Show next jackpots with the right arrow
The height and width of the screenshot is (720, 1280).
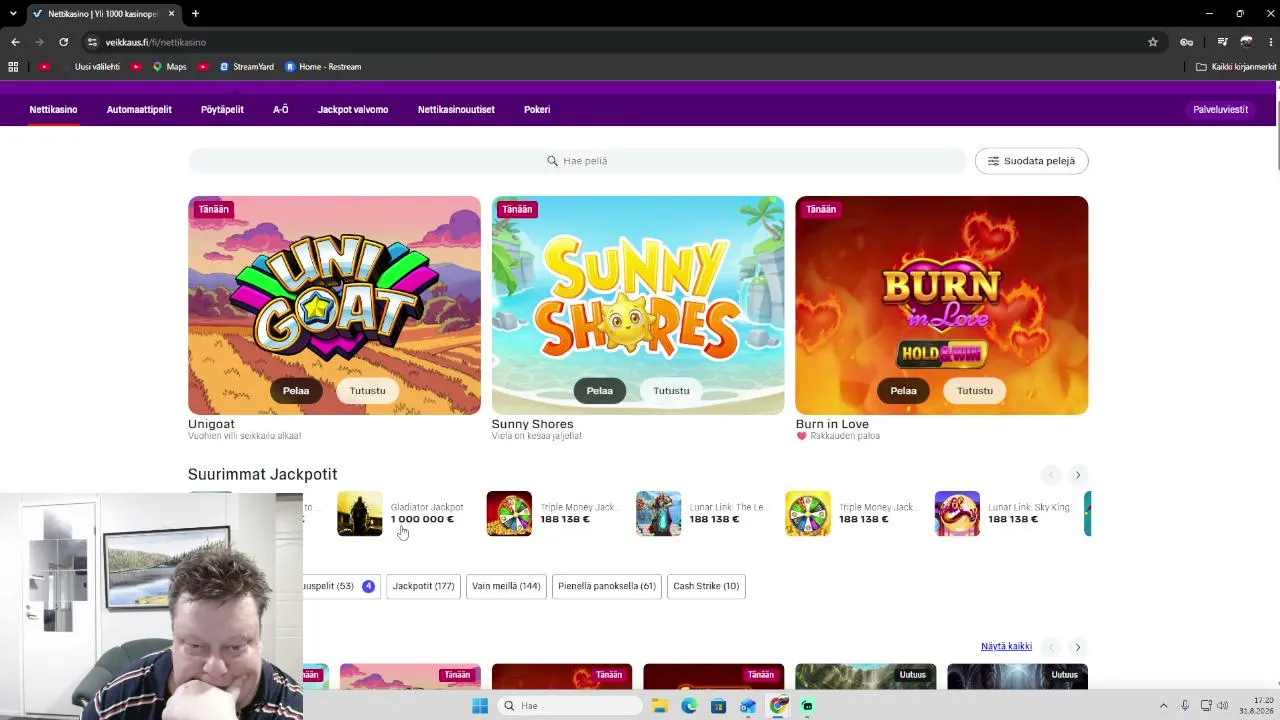click(x=1077, y=475)
